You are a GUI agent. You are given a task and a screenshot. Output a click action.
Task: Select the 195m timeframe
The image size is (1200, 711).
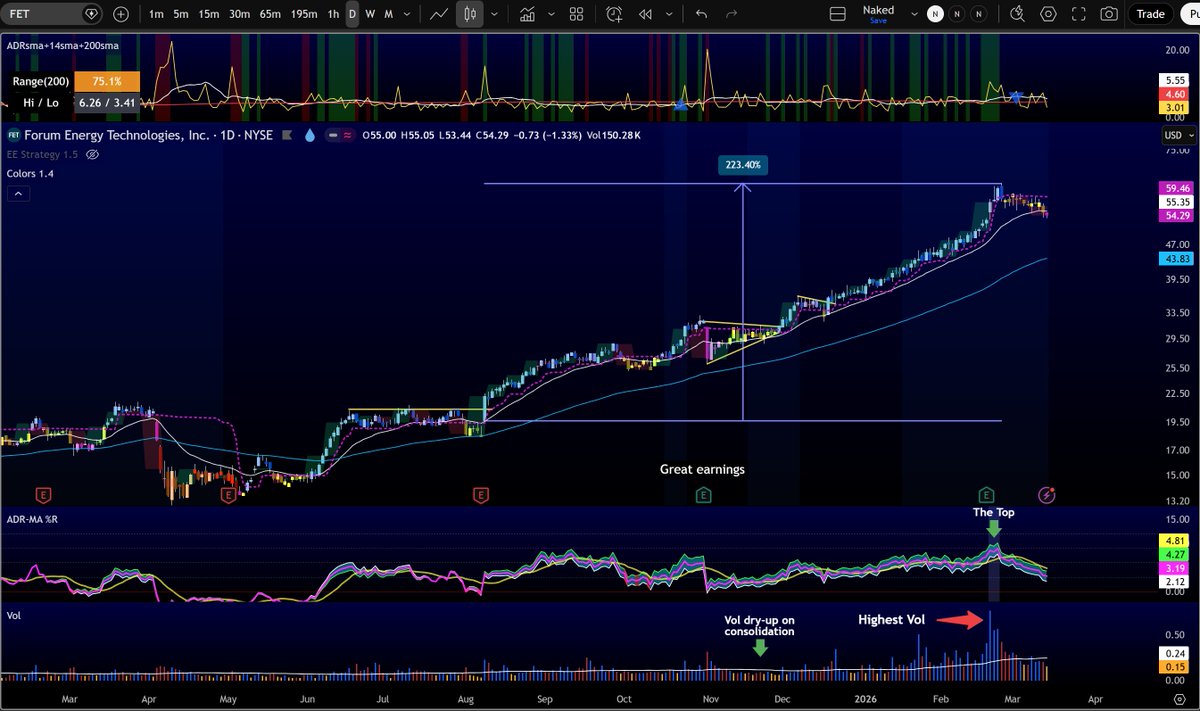(x=304, y=14)
